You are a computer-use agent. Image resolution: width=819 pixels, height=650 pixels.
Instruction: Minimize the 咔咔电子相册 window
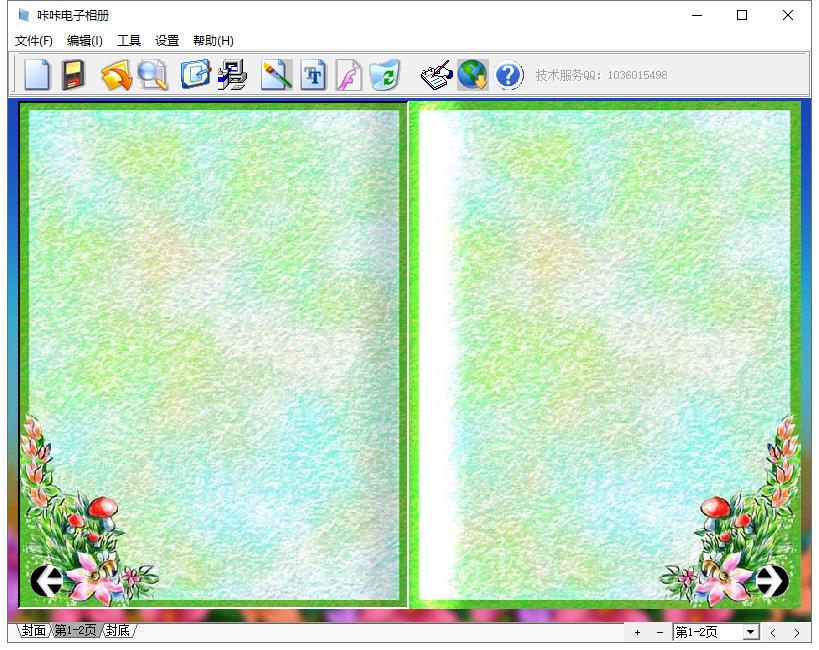coord(697,15)
